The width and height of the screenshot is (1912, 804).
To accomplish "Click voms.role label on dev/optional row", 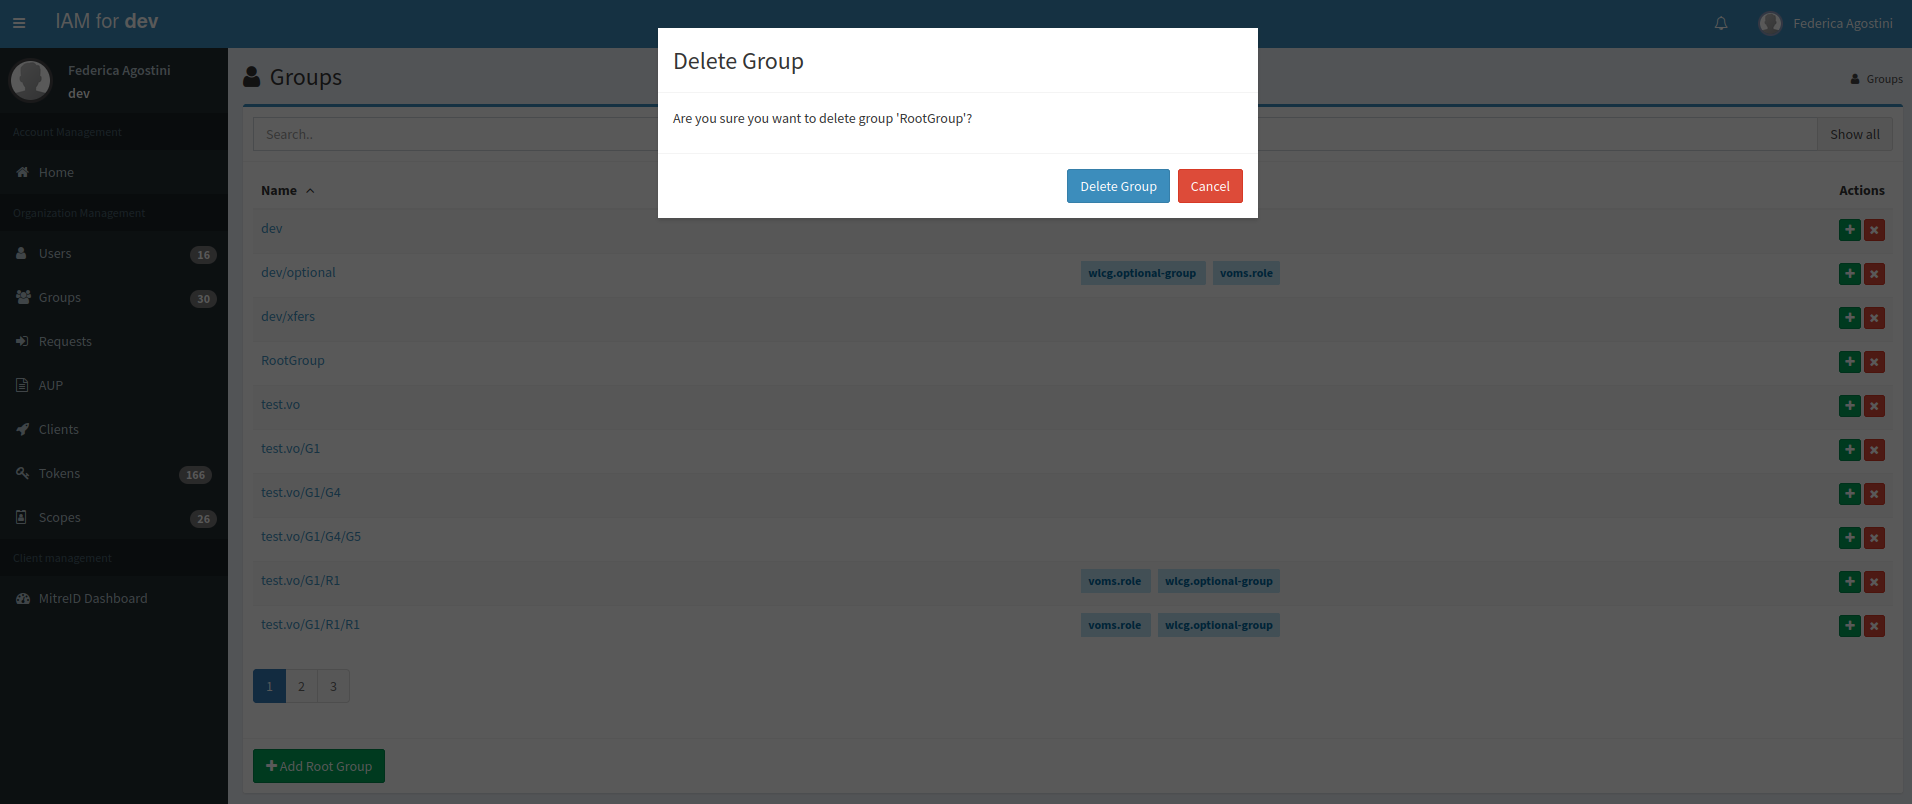I will [1246, 273].
